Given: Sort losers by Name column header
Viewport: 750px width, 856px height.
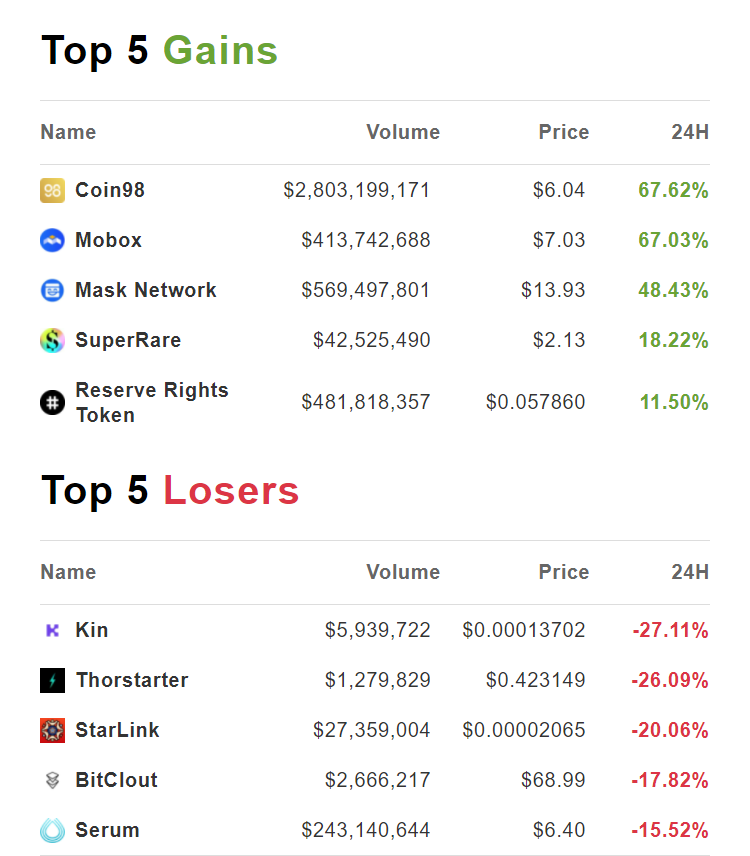Looking at the screenshot, I should tap(68, 572).
